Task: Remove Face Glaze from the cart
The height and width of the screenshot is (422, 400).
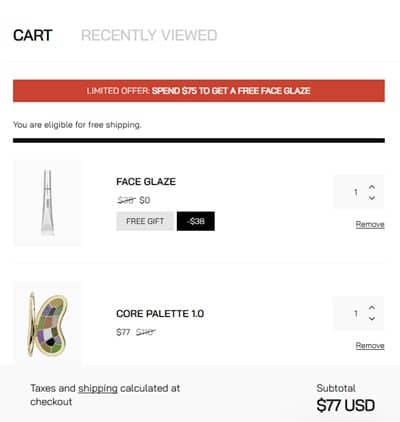Action: [370, 224]
